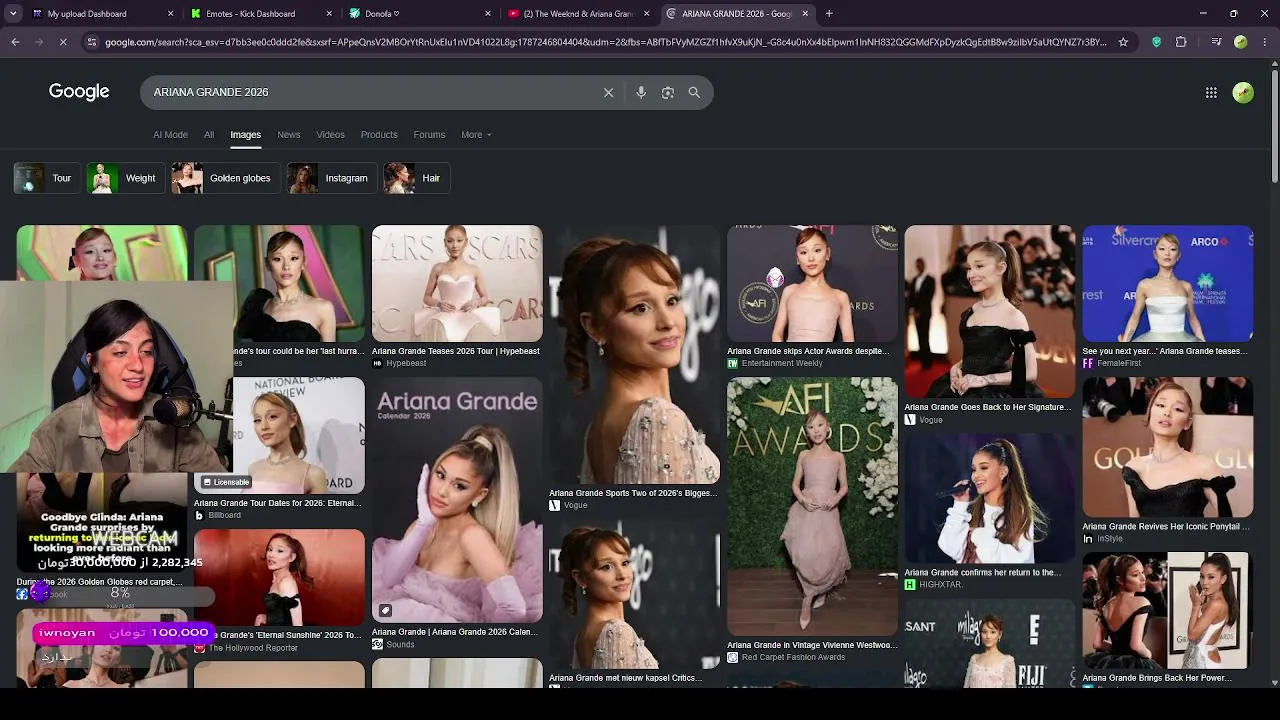Select the Videos results tab
The width and height of the screenshot is (1280, 720).
pos(330,135)
